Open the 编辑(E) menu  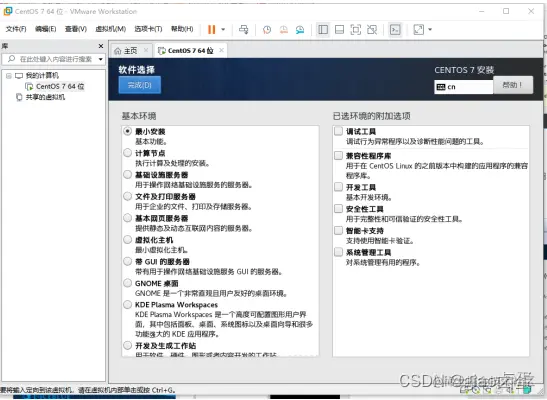pyautogui.click(x=45, y=29)
